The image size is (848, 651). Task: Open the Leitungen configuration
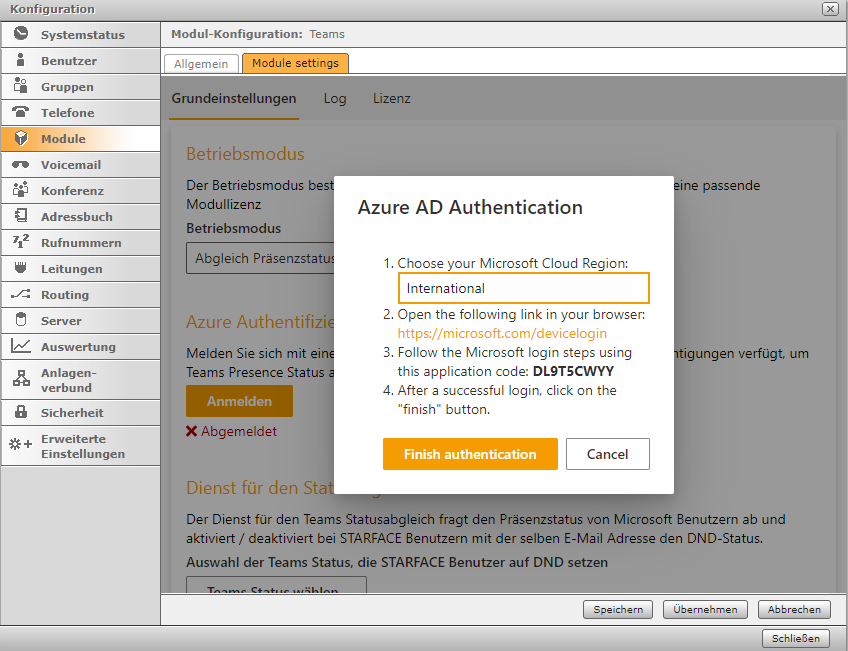point(81,269)
